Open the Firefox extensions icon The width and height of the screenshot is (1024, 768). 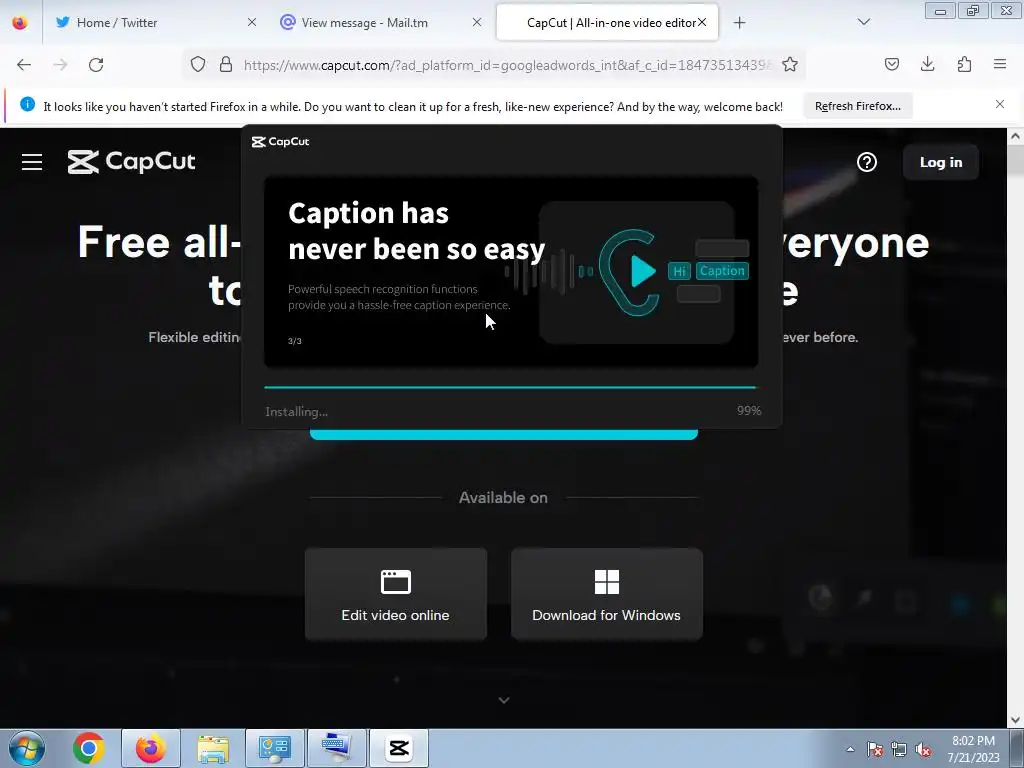tap(964, 64)
